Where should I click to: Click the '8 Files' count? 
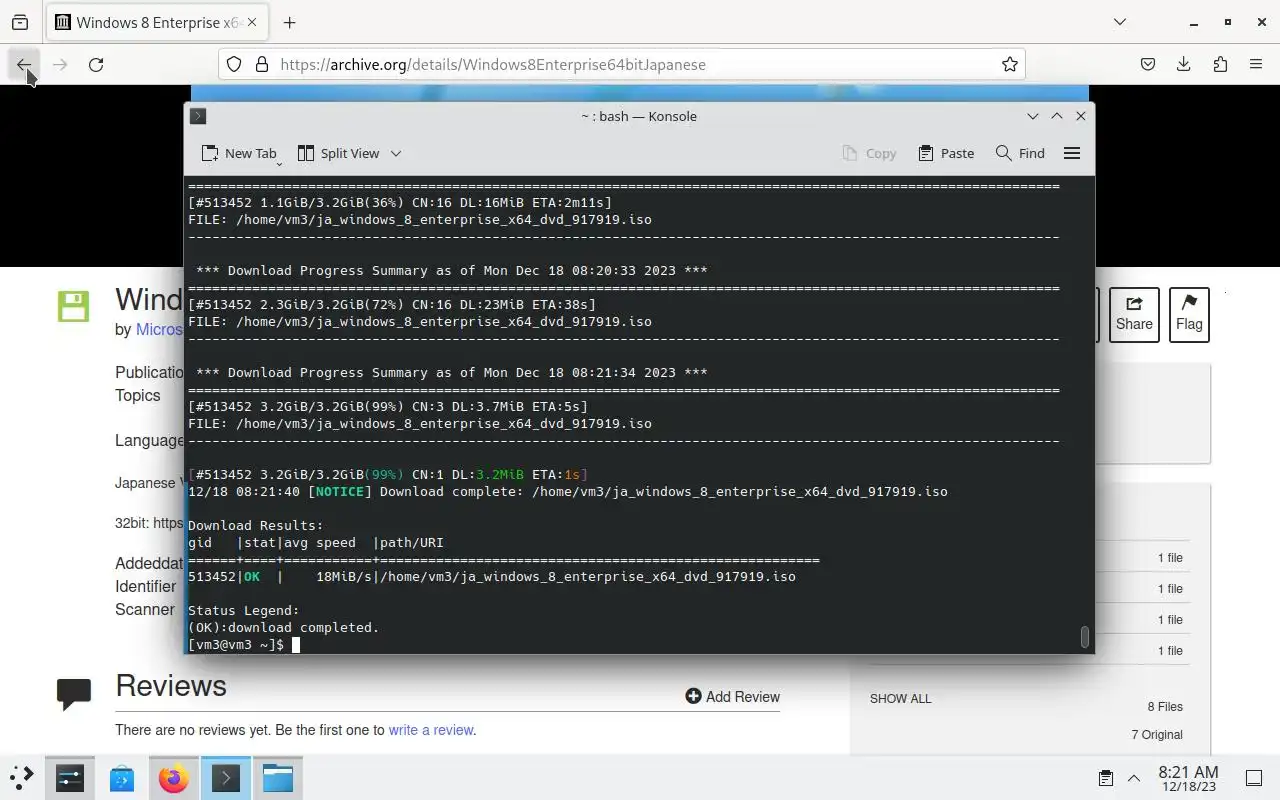(1165, 706)
